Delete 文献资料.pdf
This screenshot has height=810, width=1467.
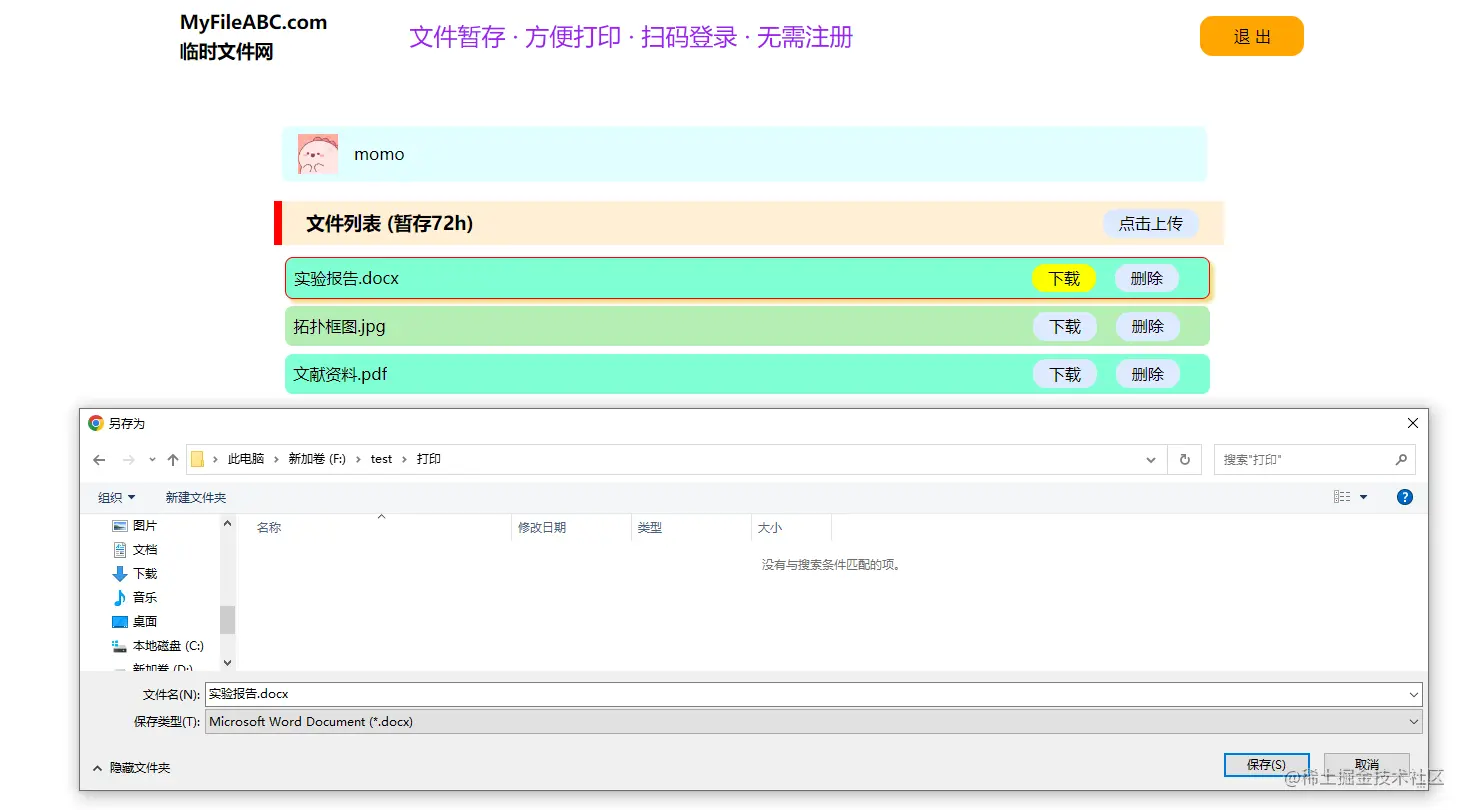1148,374
